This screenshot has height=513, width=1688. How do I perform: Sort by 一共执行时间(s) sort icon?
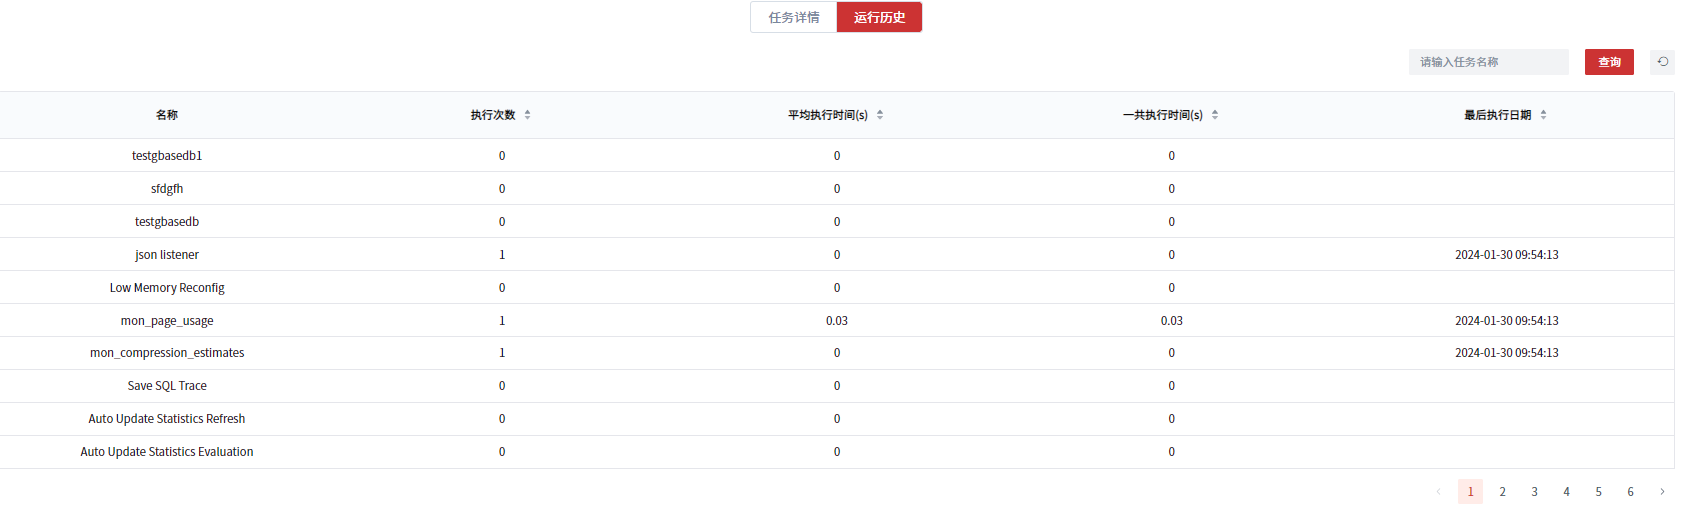point(1215,115)
